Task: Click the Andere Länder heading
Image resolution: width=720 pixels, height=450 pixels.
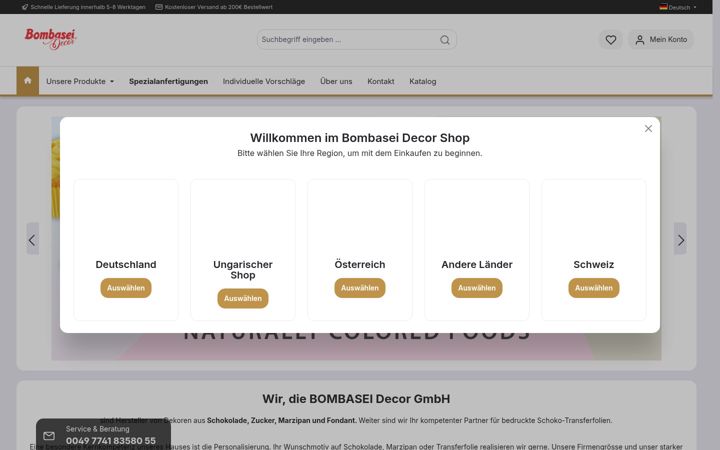Action: click(477, 264)
